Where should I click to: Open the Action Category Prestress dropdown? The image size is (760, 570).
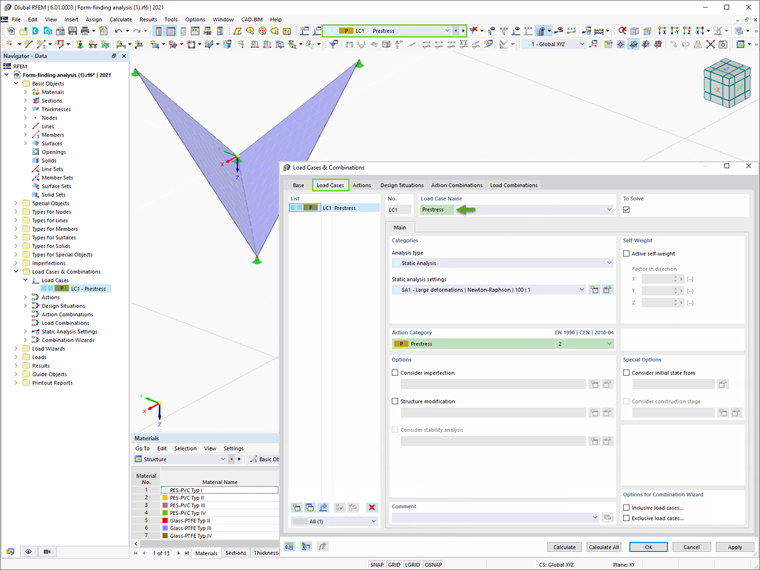503,344
